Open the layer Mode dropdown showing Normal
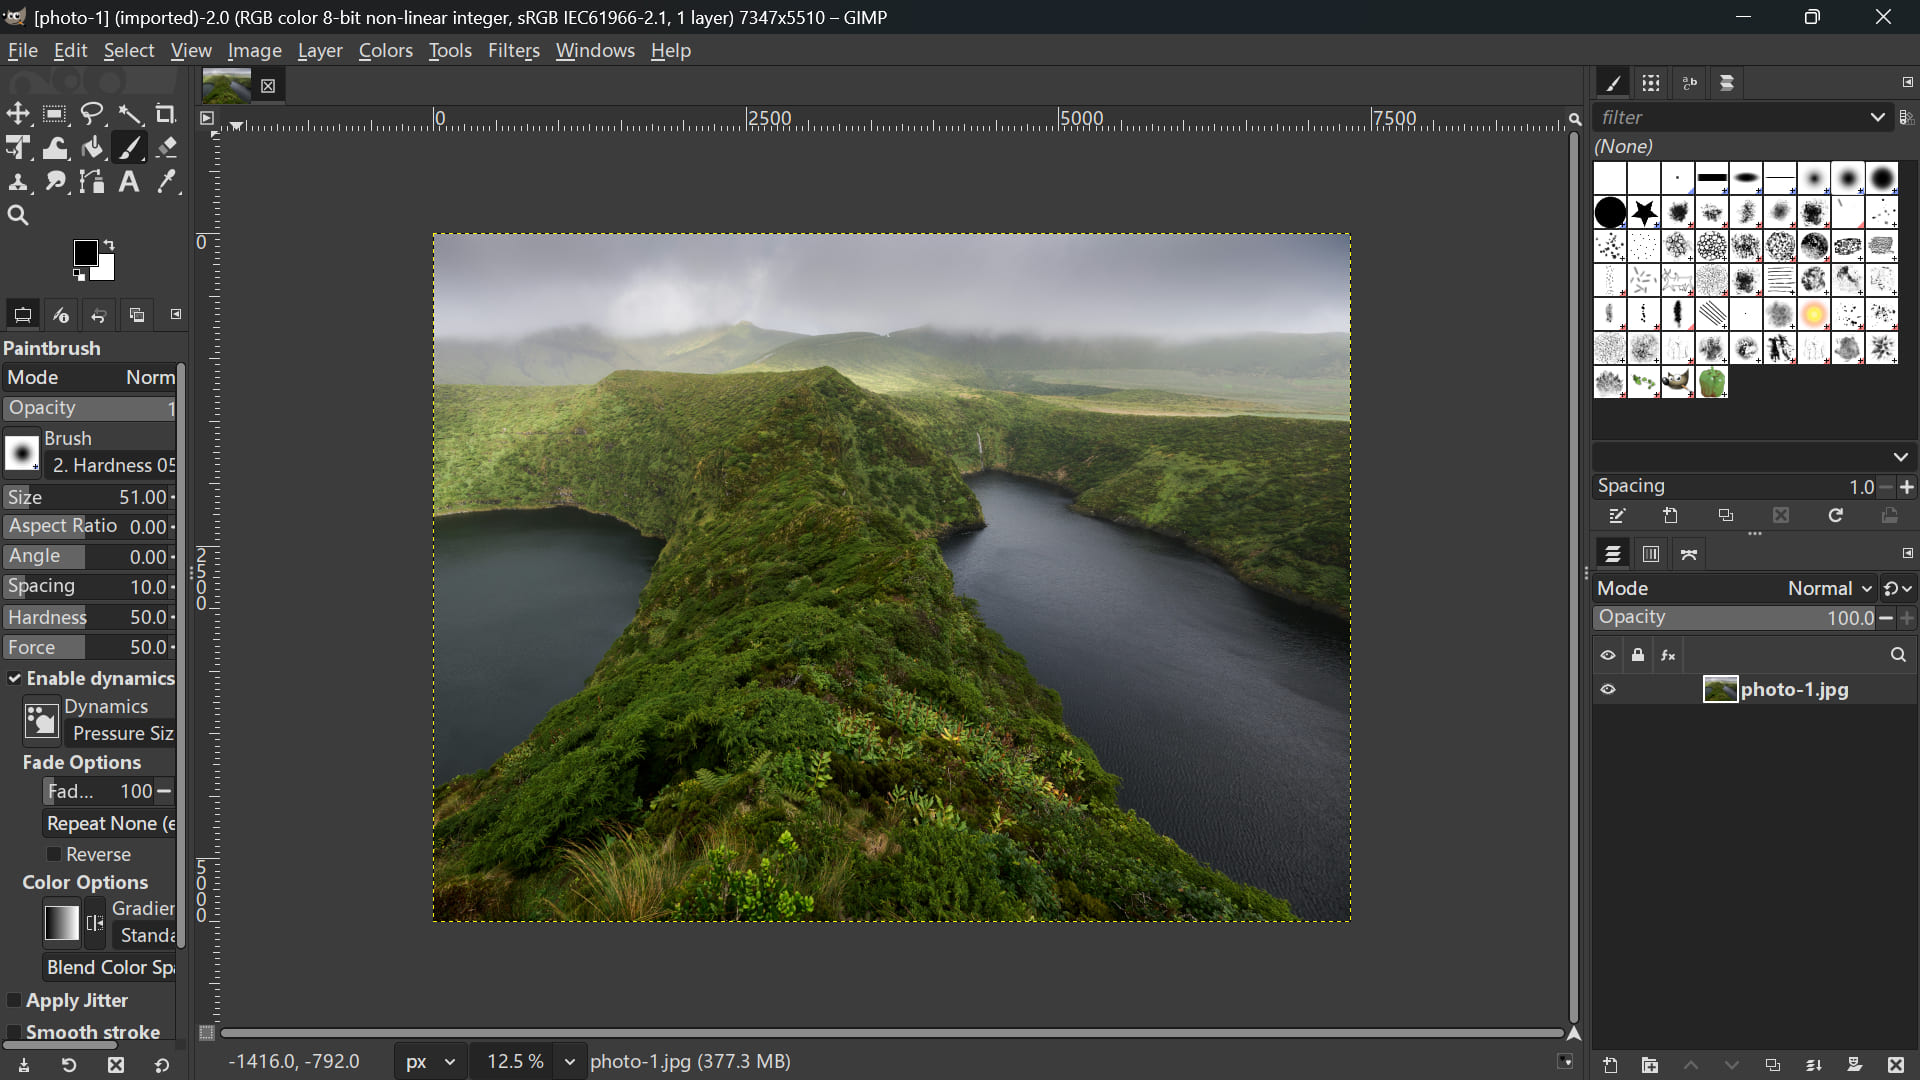This screenshot has height=1080, width=1920. pos(1826,588)
